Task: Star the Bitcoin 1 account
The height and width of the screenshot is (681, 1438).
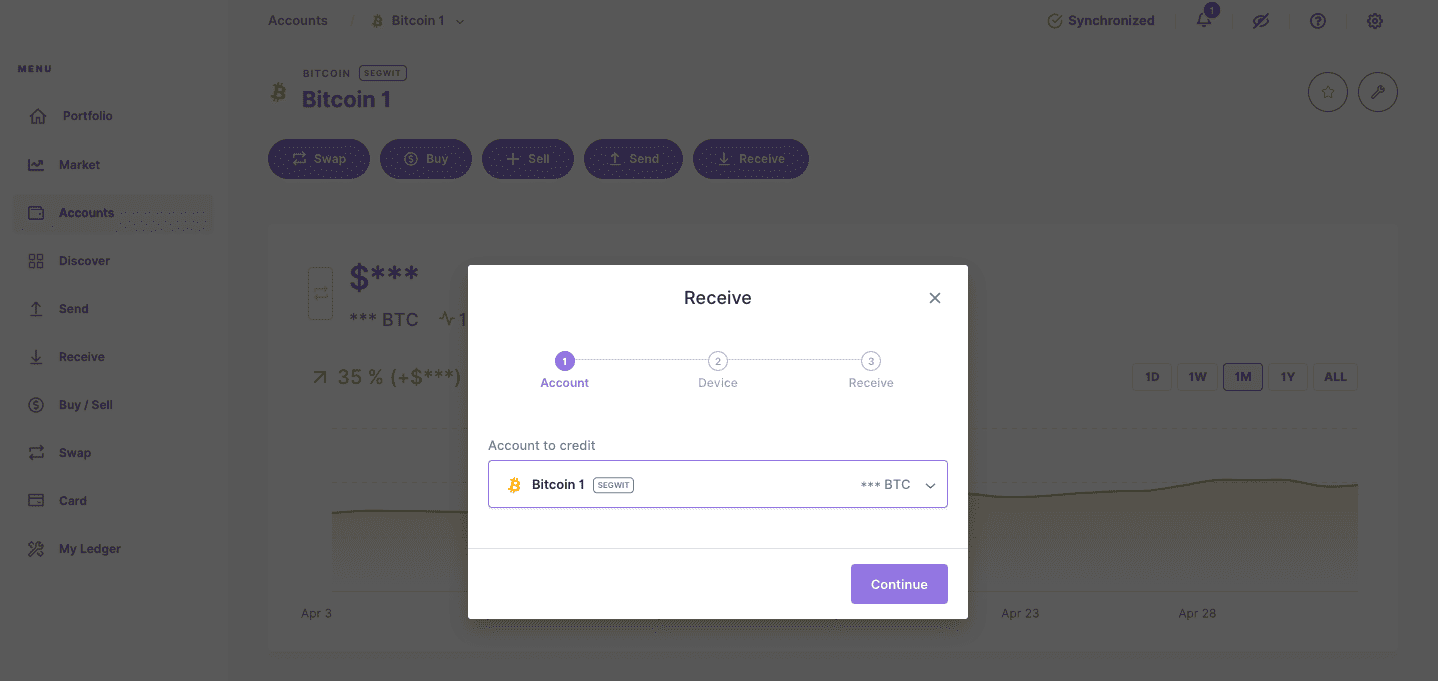Action: 1328,92
